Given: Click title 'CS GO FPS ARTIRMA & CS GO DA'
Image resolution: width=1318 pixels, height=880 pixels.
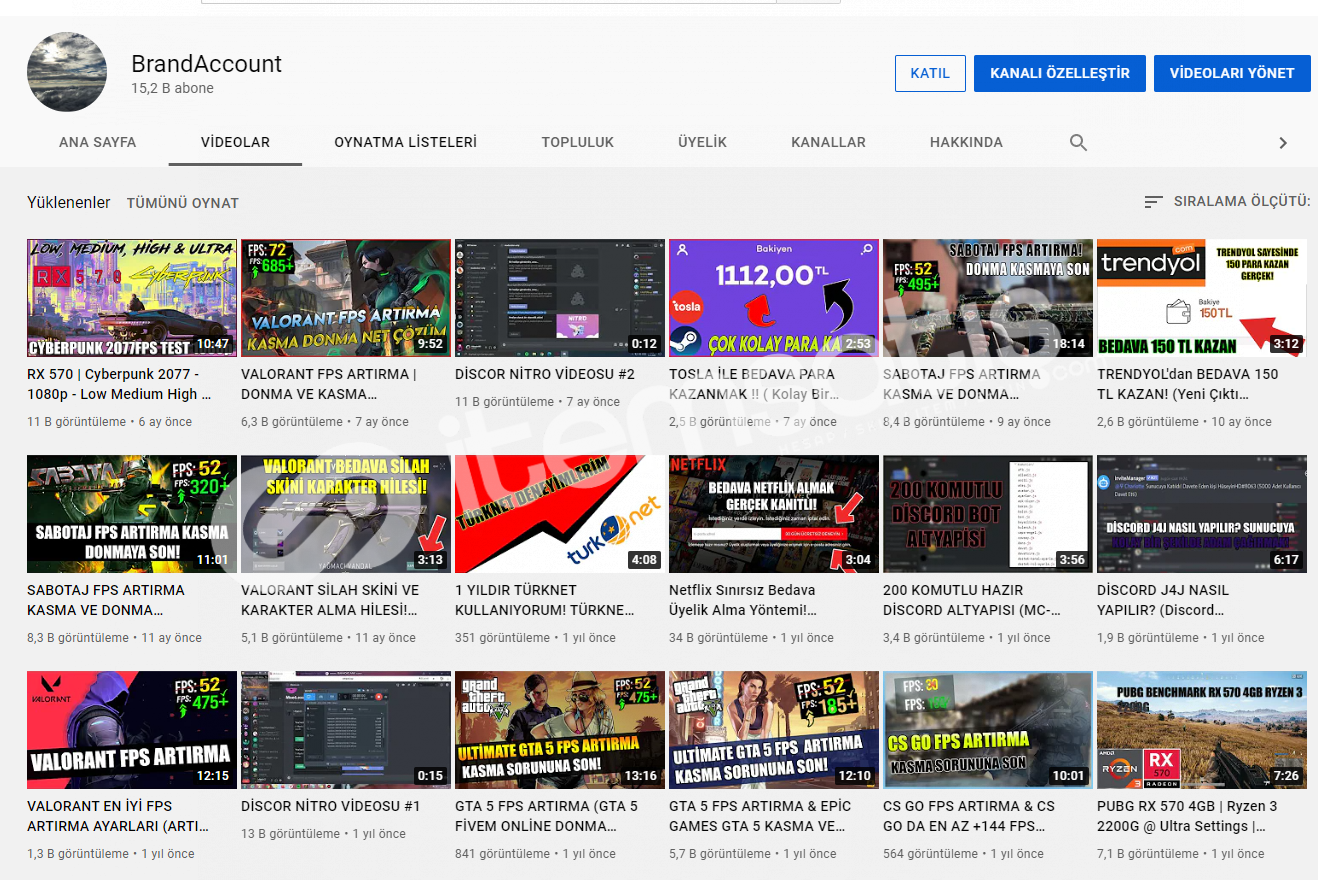Looking at the screenshot, I should [969, 816].
